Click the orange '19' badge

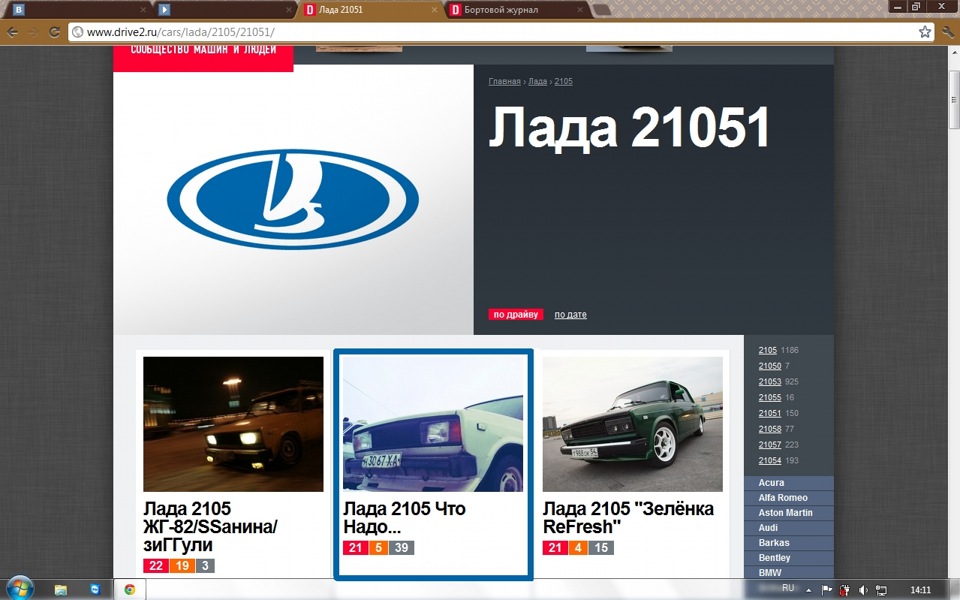[x=182, y=566]
